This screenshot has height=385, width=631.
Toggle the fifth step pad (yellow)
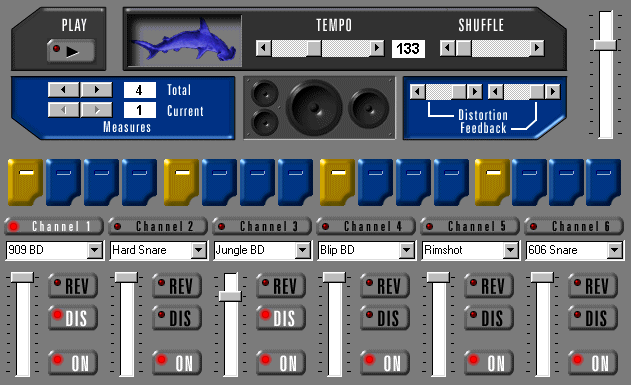point(181,182)
